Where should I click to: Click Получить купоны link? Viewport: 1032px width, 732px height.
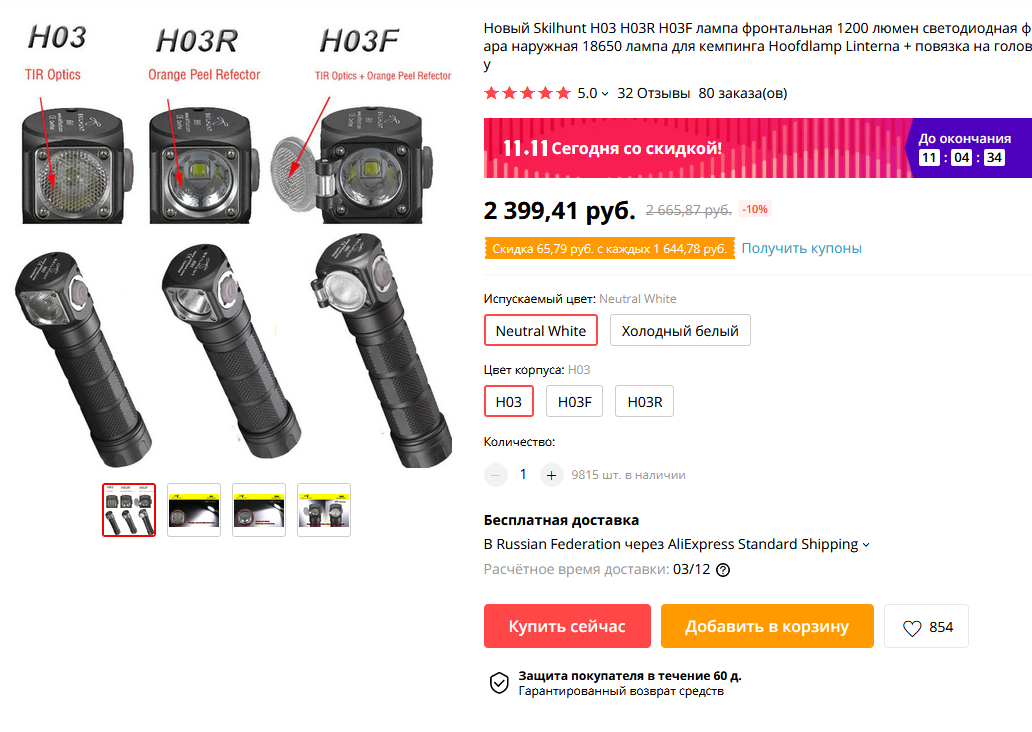802,248
